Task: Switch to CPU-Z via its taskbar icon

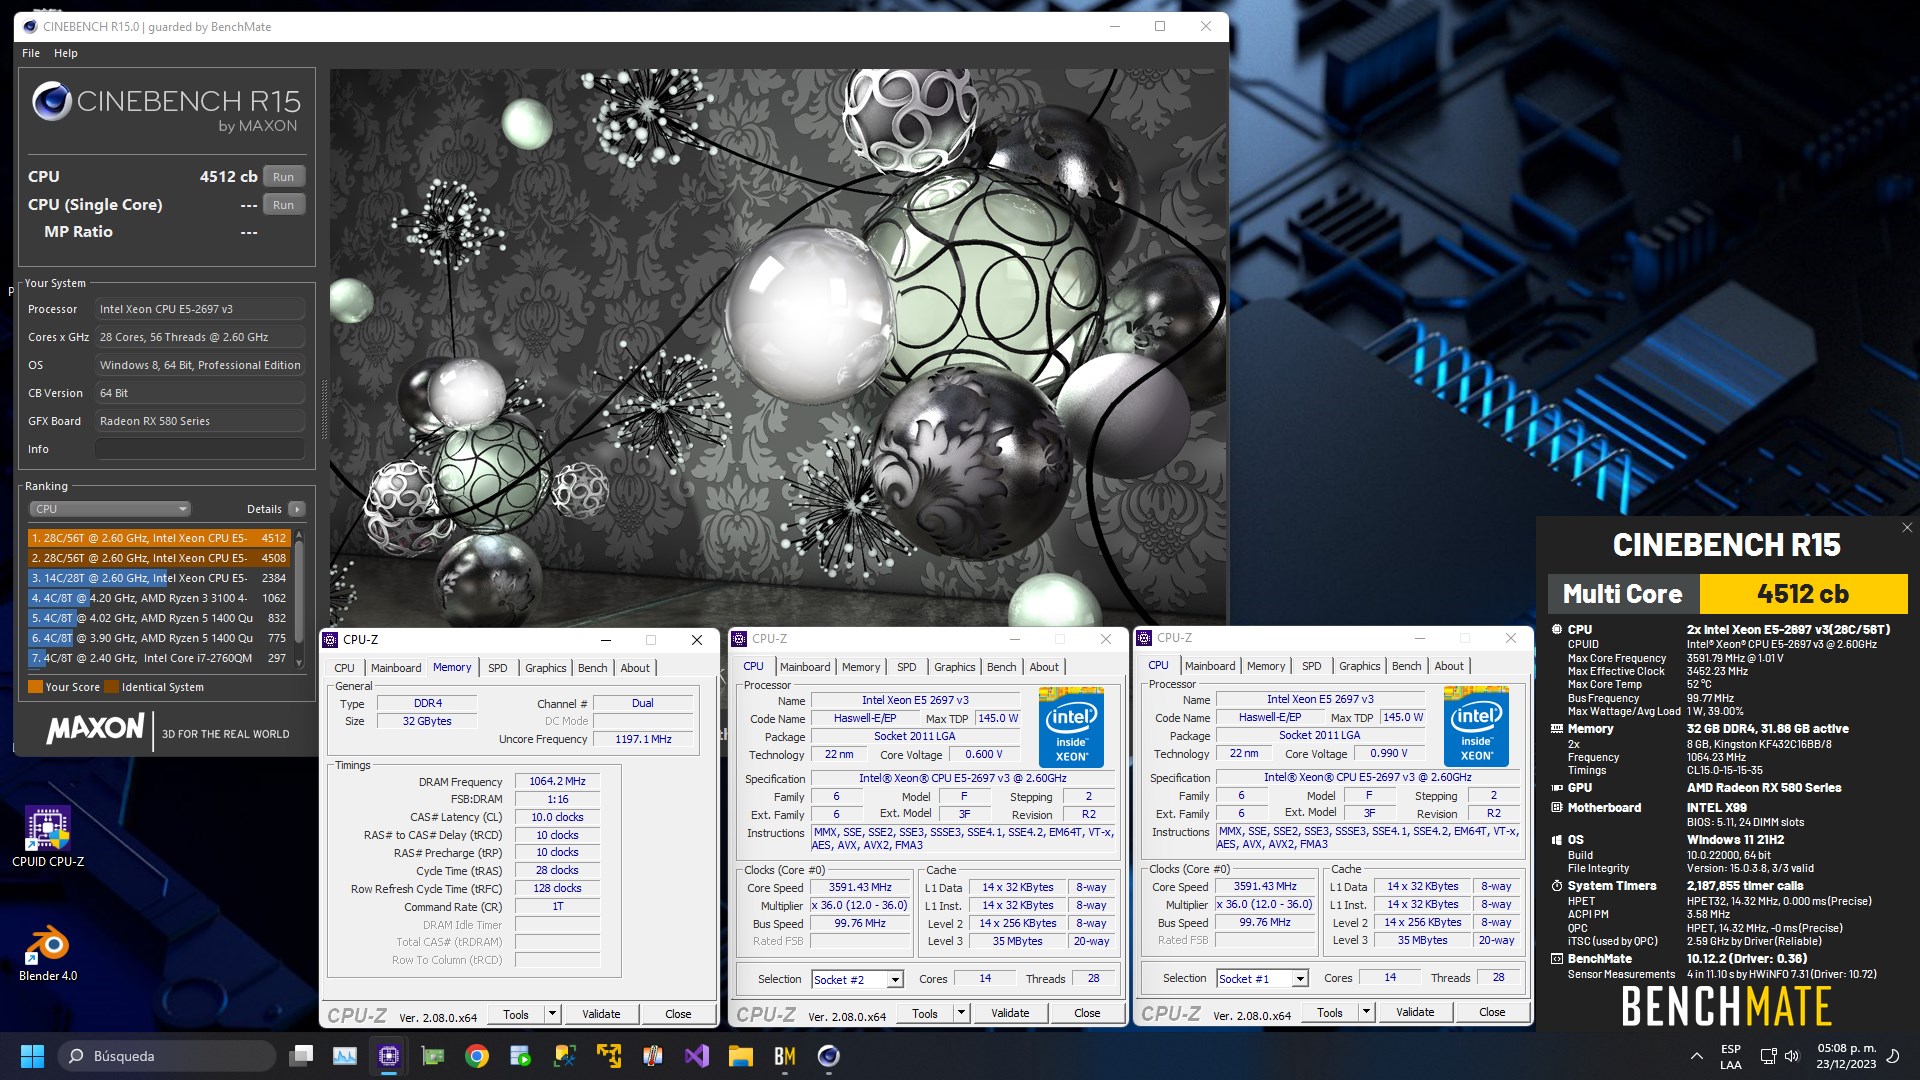Action: pyautogui.click(x=389, y=1056)
